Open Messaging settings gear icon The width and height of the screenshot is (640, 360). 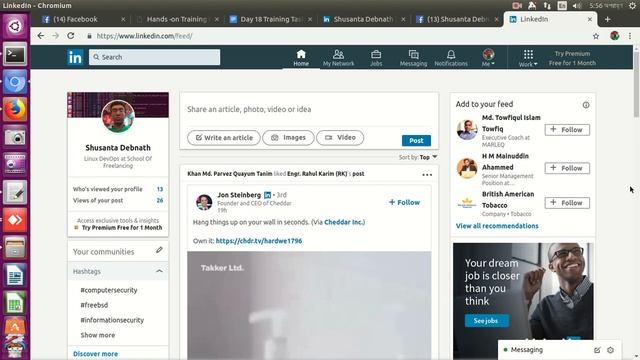[x=610, y=350]
